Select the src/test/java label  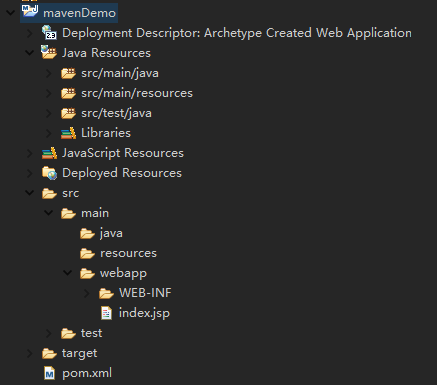coord(116,113)
